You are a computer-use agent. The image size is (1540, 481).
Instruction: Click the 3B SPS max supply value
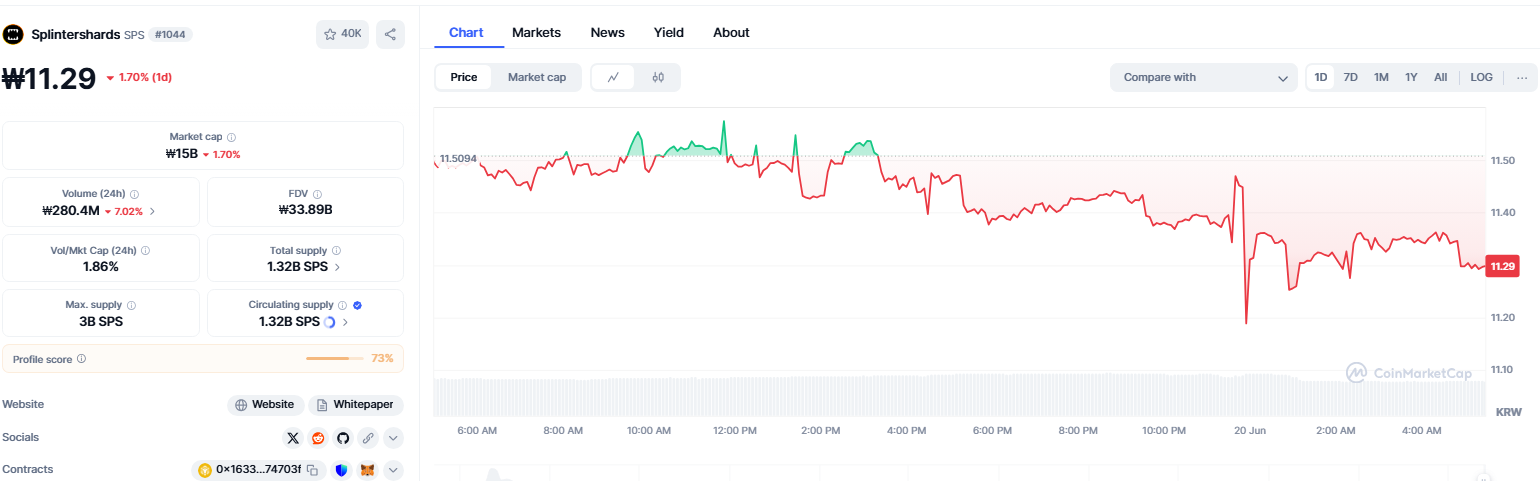[101, 322]
